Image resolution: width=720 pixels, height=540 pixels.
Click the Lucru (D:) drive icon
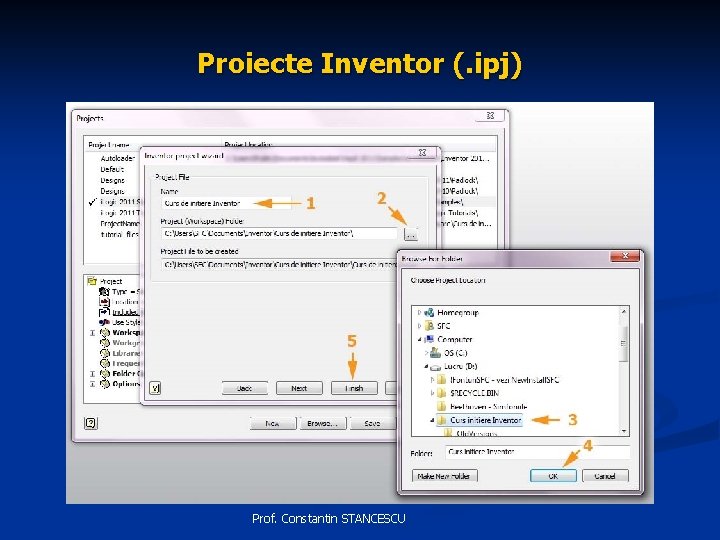pyautogui.click(x=435, y=366)
